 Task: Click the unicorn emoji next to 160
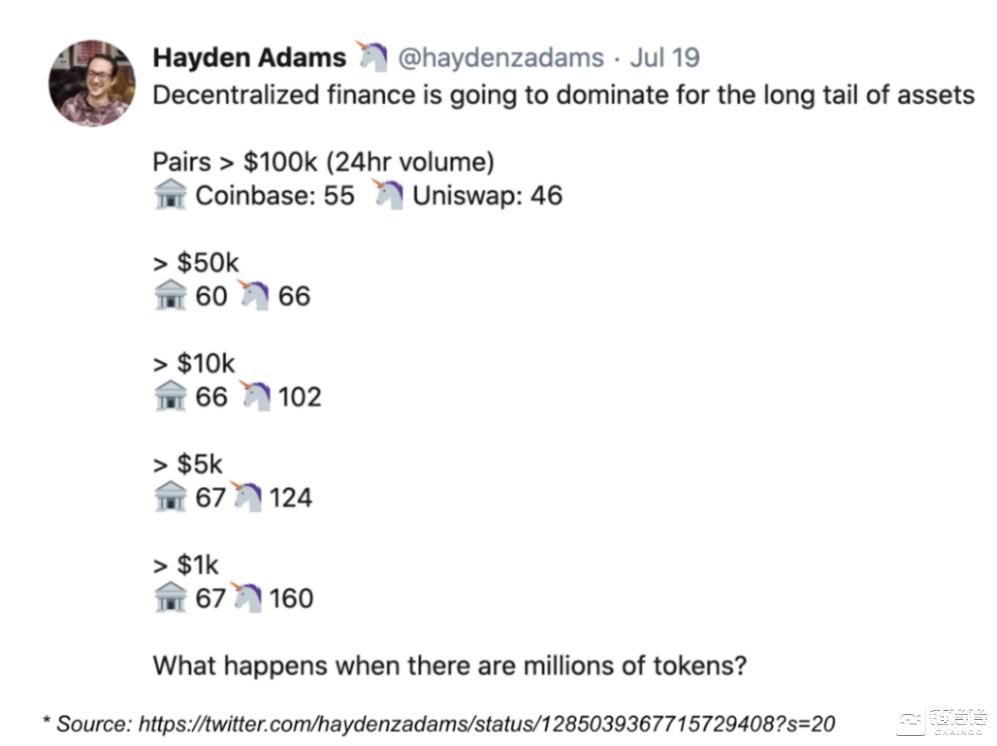(x=245, y=597)
